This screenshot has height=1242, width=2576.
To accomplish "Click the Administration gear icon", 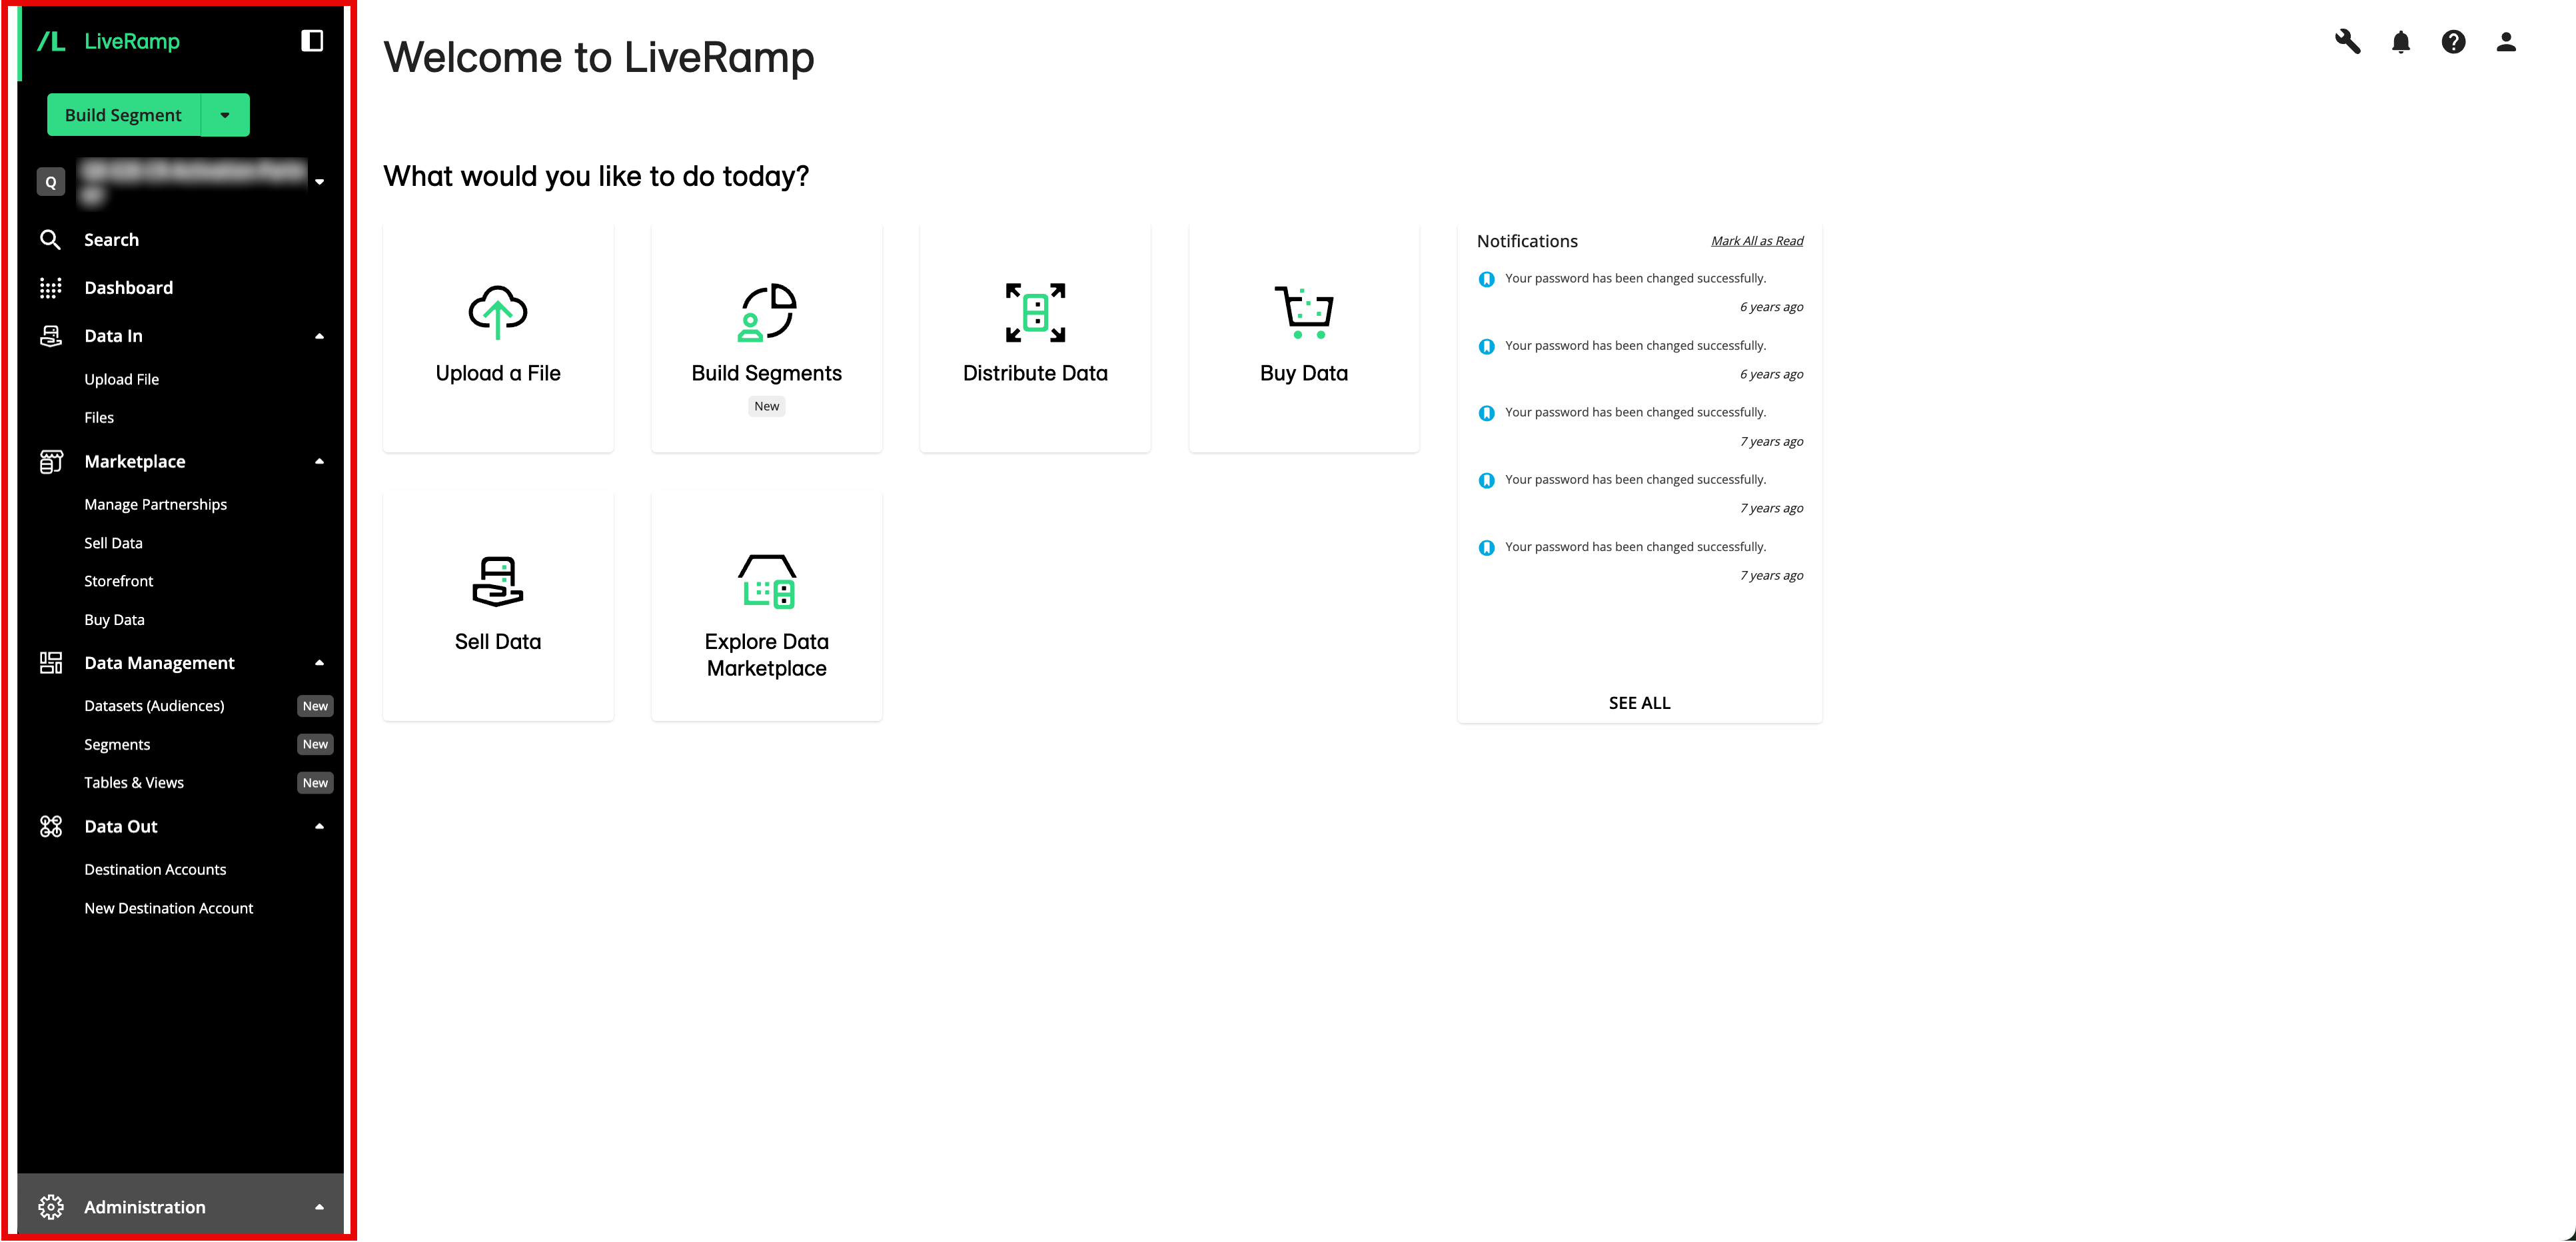I will [x=50, y=1207].
